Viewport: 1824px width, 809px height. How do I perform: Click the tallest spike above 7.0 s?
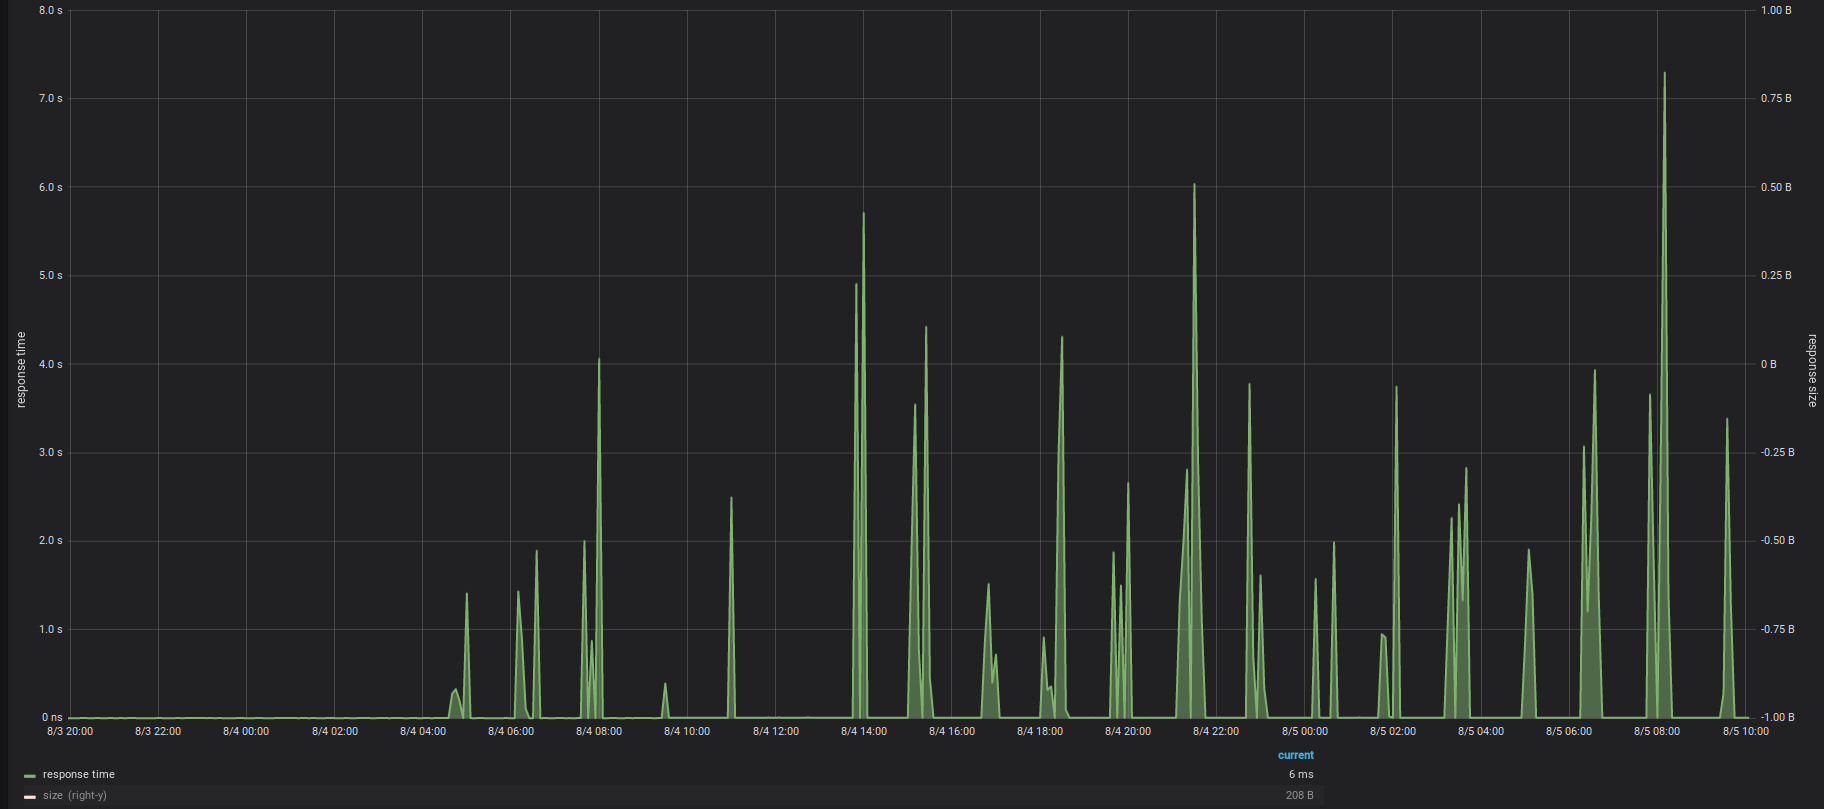[x=1664, y=74]
